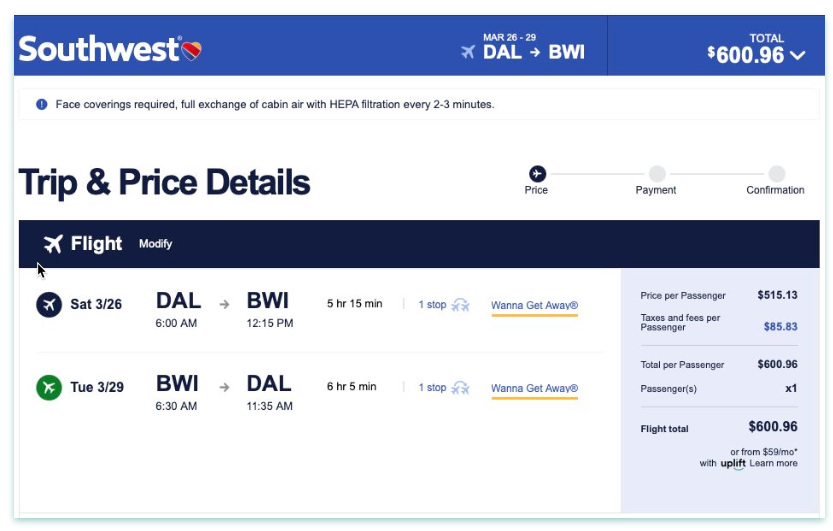Click the Payment step circle
Screen dimensions: 833x531
[656, 174]
